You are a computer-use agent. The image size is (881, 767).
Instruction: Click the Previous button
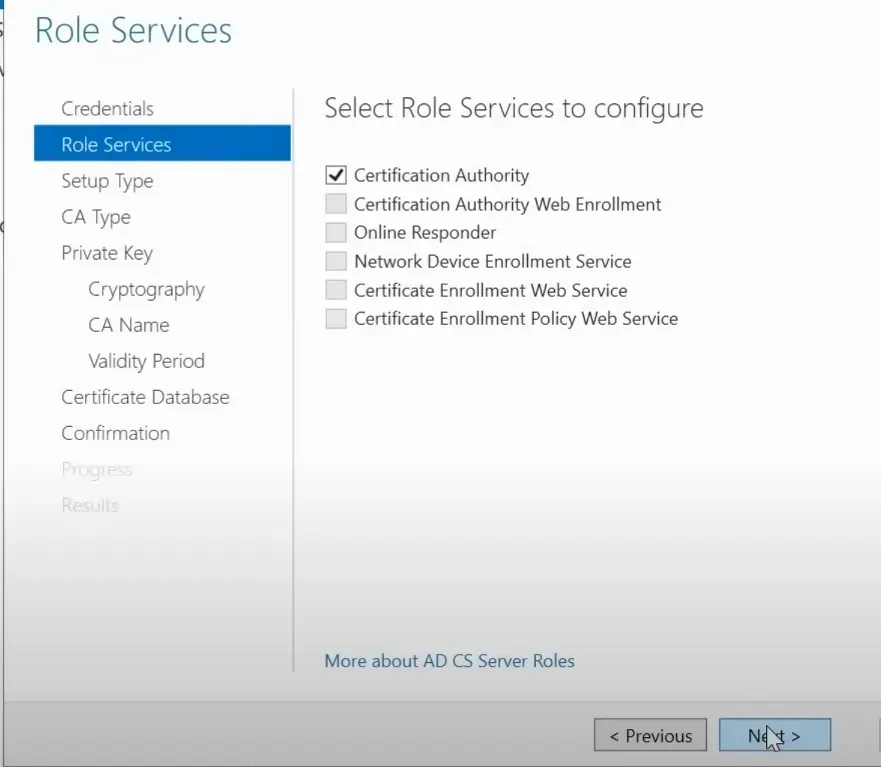pyautogui.click(x=650, y=736)
